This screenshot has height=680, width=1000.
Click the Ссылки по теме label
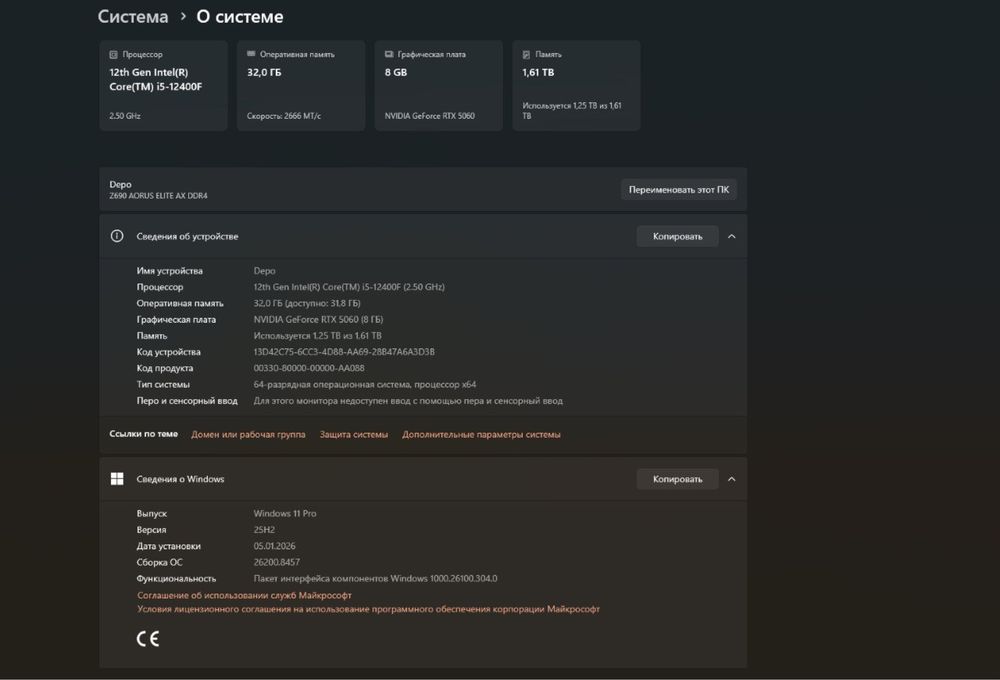click(x=143, y=434)
